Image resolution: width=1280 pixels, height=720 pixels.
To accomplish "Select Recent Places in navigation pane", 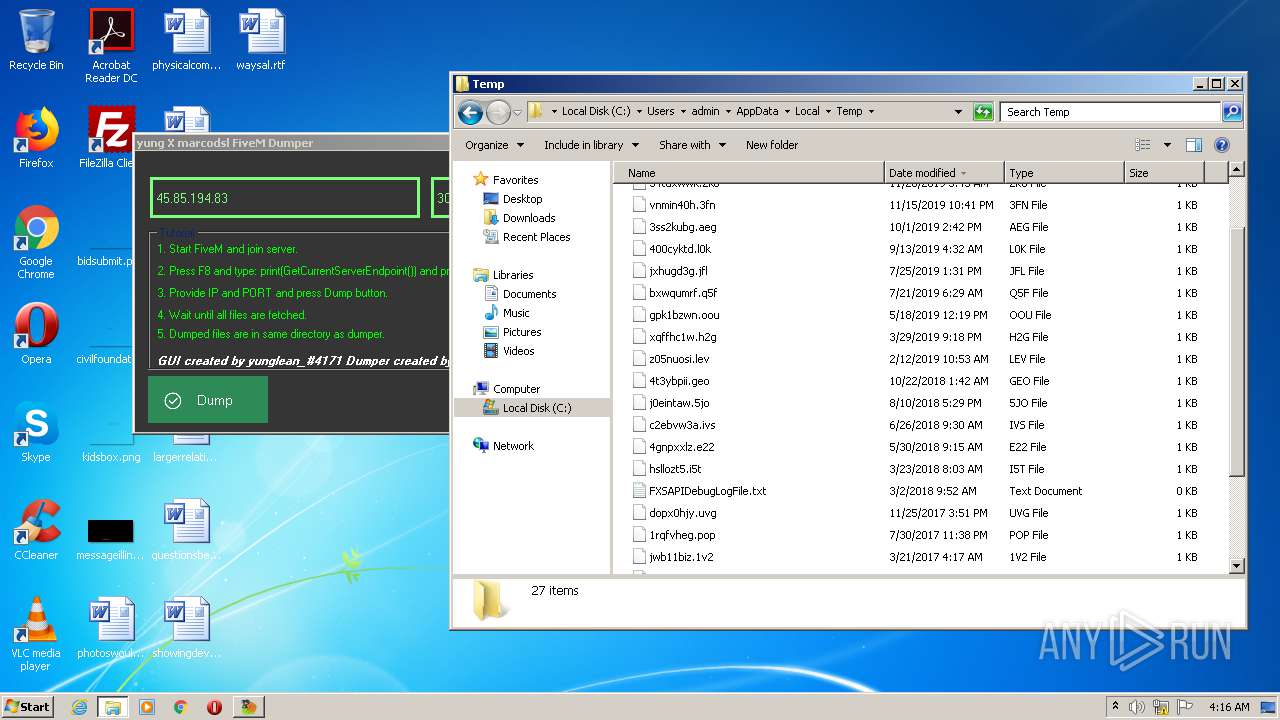I will 536,237.
